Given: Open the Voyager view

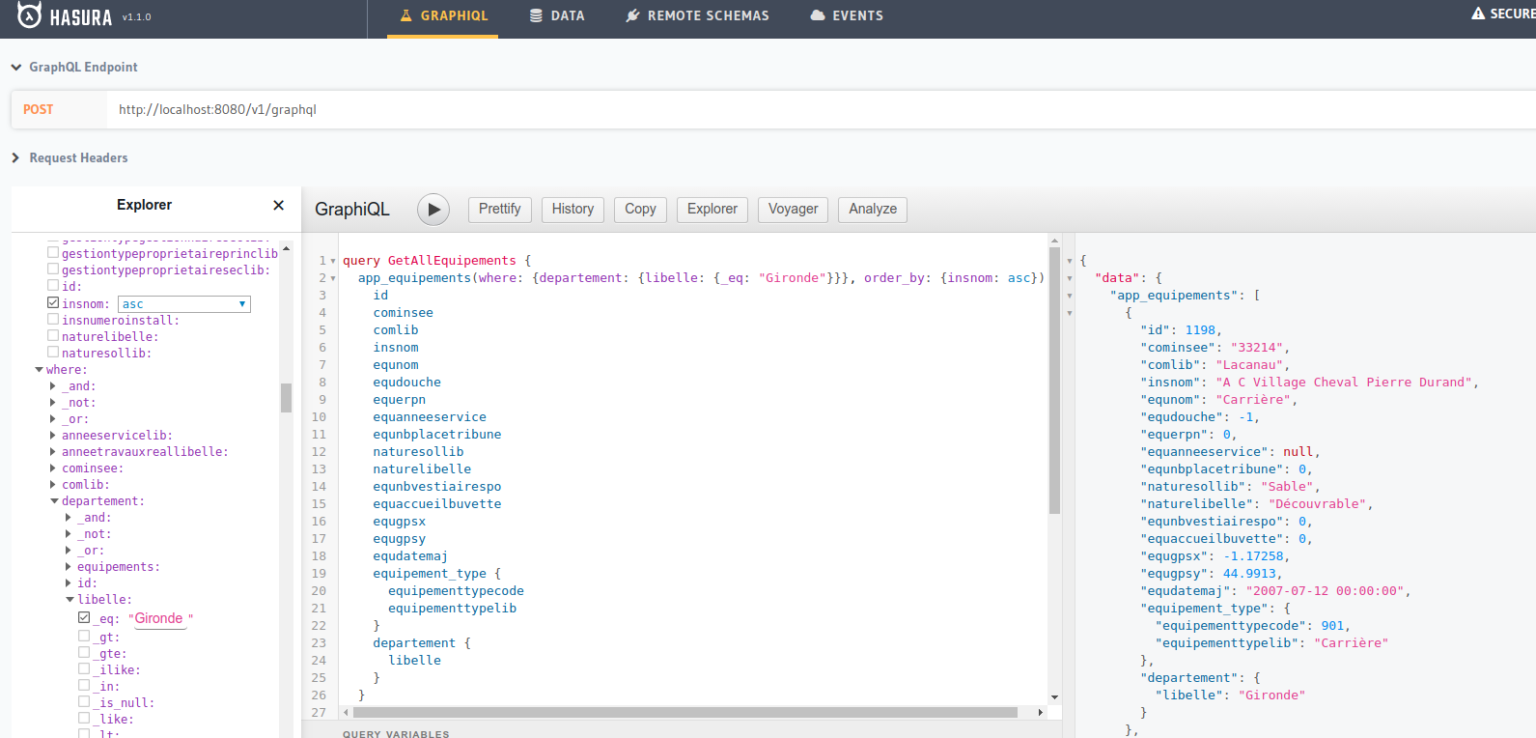Looking at the screenshot, I should point(792,210).
